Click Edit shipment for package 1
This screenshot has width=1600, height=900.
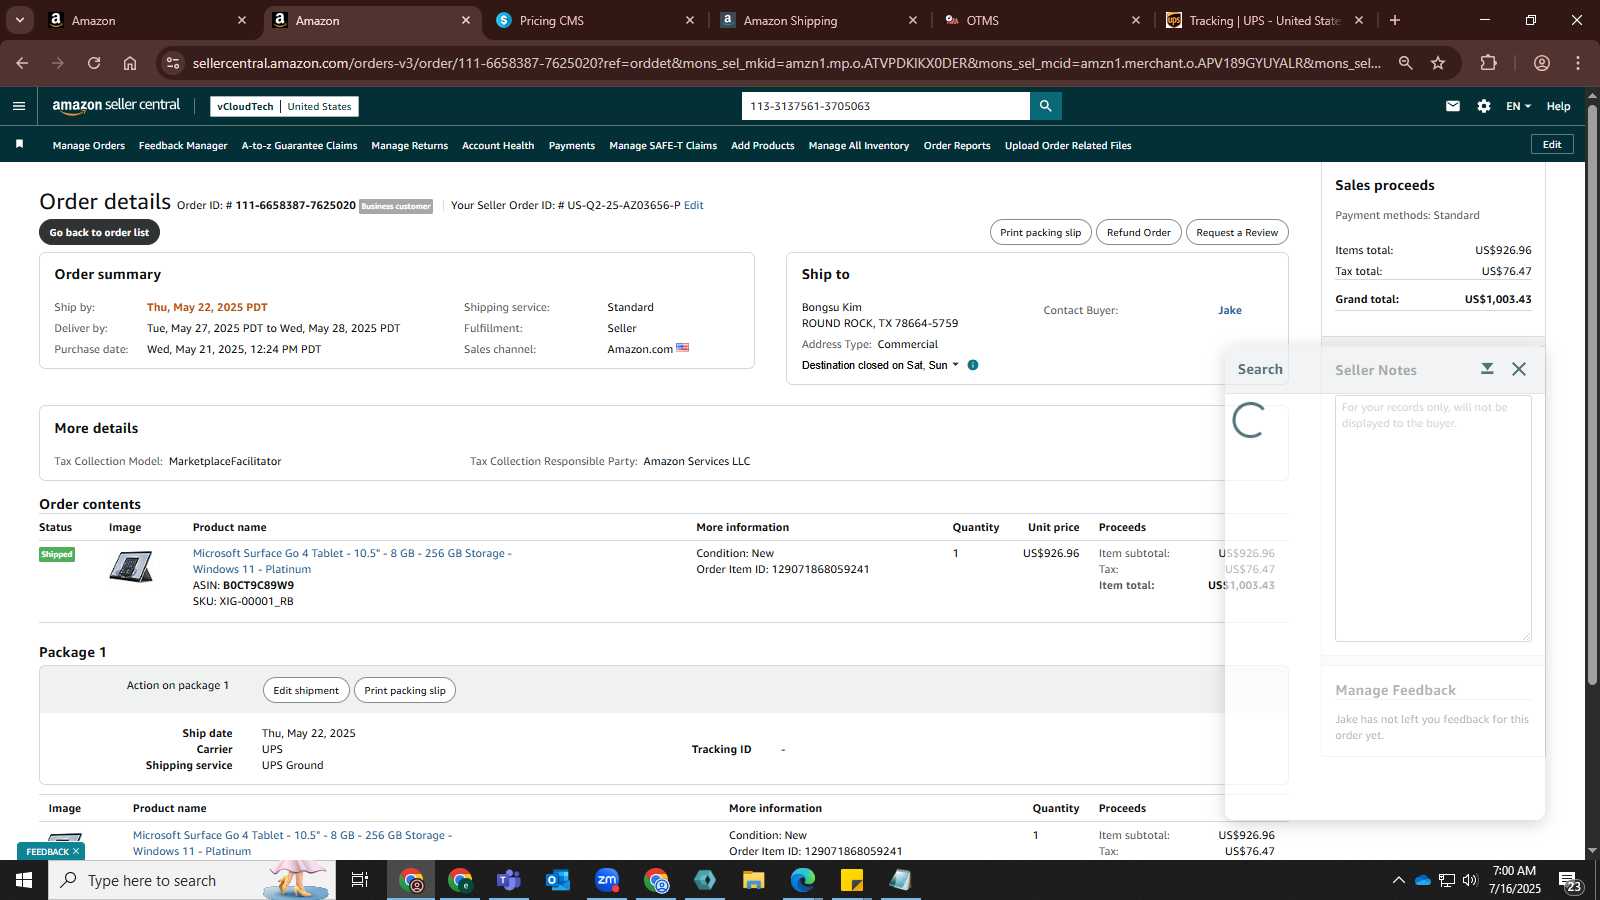tap(306, 690)
